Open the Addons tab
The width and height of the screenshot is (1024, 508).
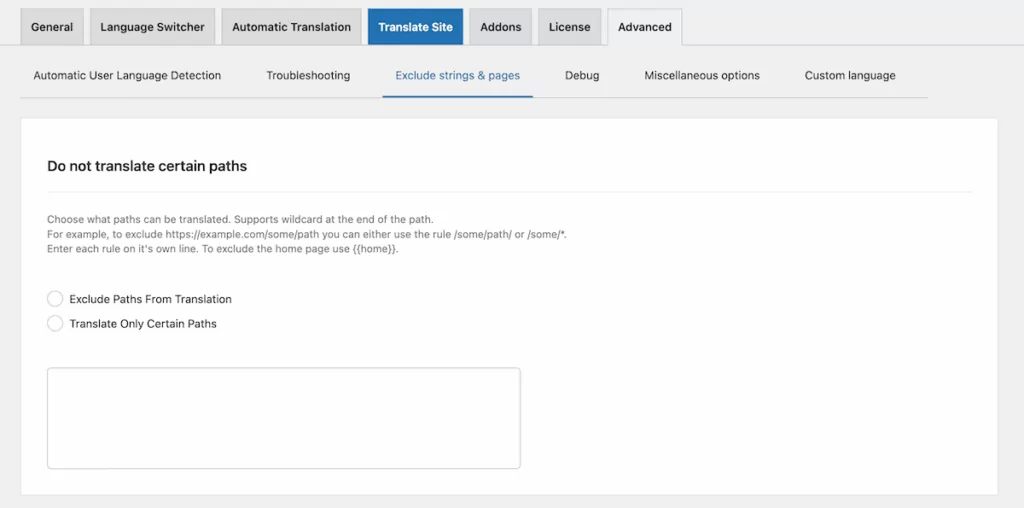[501, 27]
